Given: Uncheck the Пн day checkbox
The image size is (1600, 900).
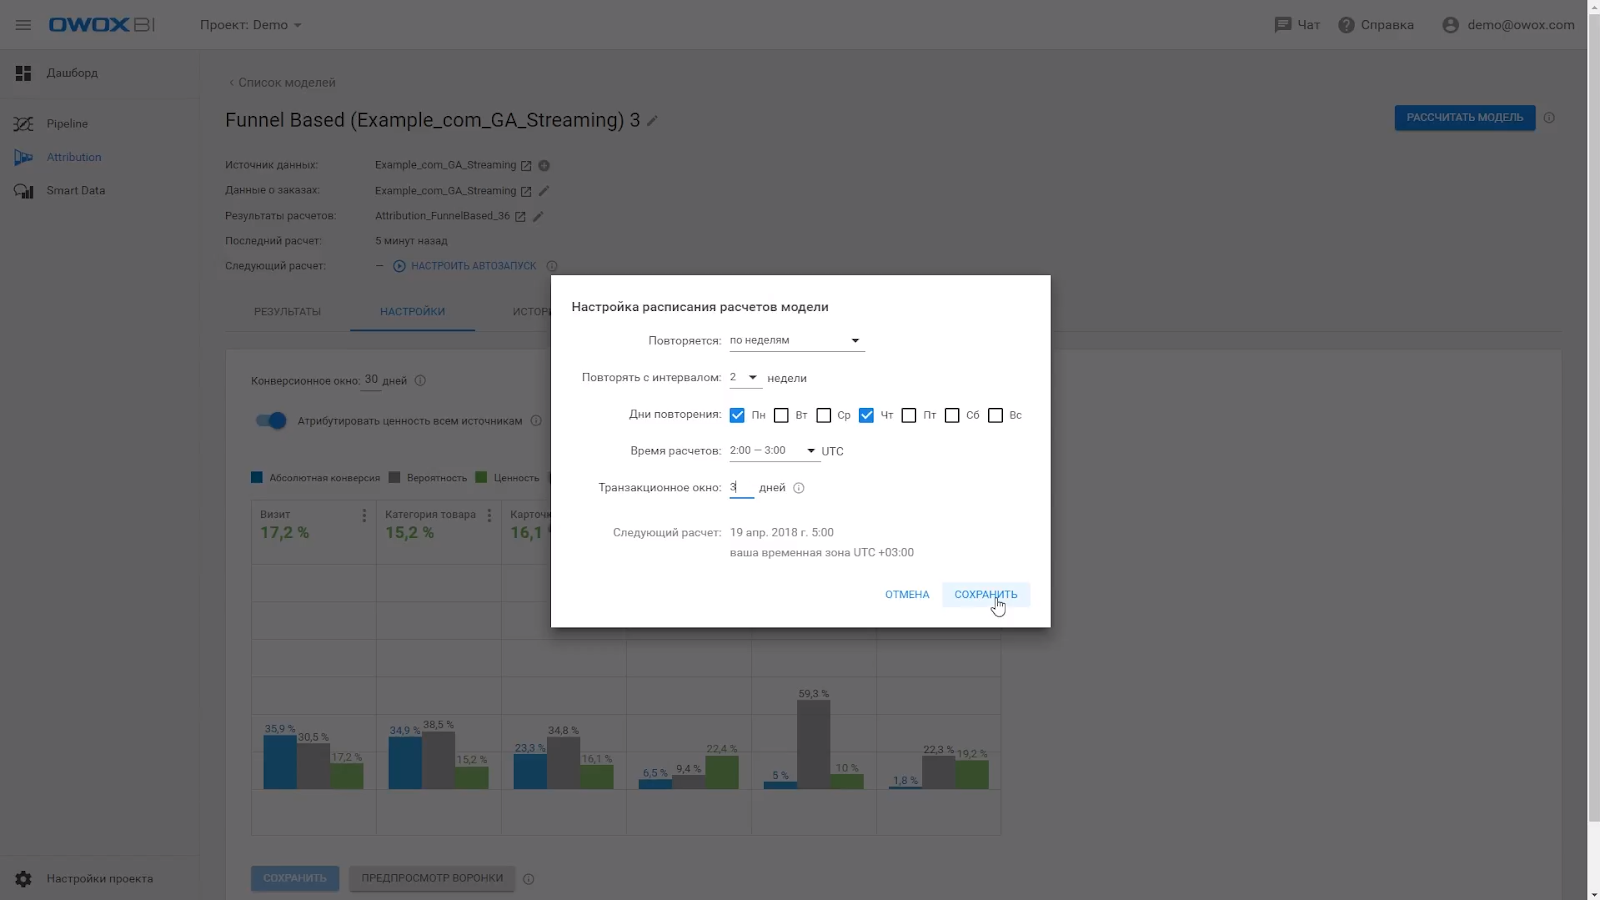Looking at the screenshot, I should (737, 415).
